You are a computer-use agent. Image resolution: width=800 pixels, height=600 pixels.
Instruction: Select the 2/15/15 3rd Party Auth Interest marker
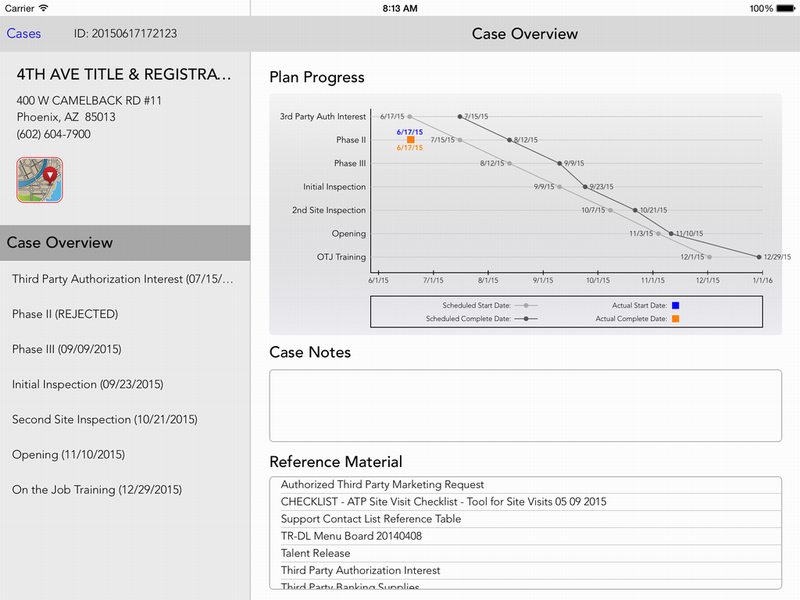(458, 116)
